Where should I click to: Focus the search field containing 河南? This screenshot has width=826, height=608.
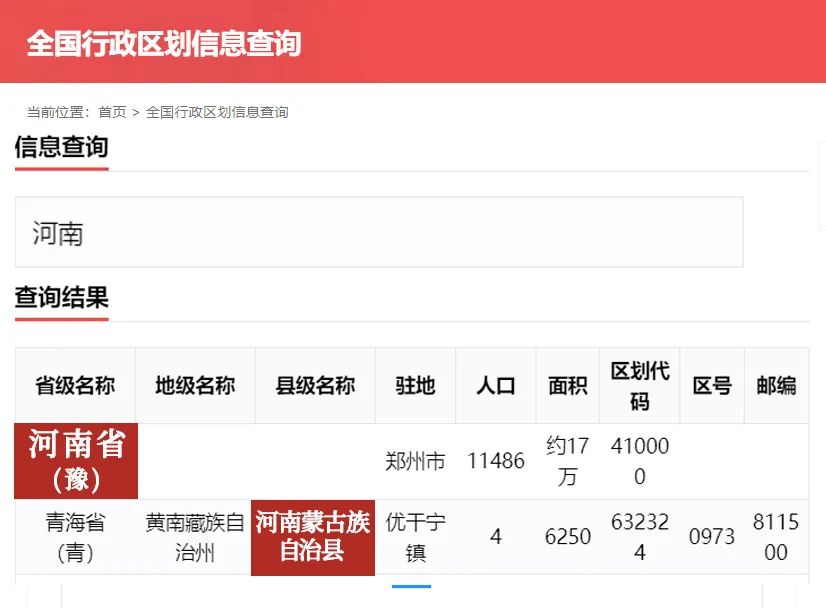tap(379, 233)
